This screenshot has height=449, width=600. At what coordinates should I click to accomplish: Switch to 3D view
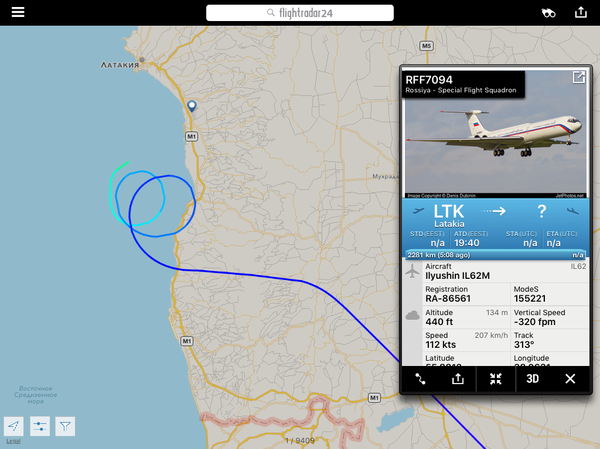pyautogui.click(x=532, y=379)
